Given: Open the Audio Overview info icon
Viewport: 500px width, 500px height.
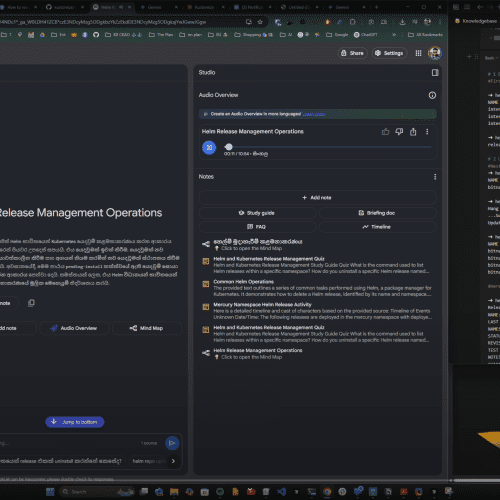Looking at the screenshot, I should [432, 95].
